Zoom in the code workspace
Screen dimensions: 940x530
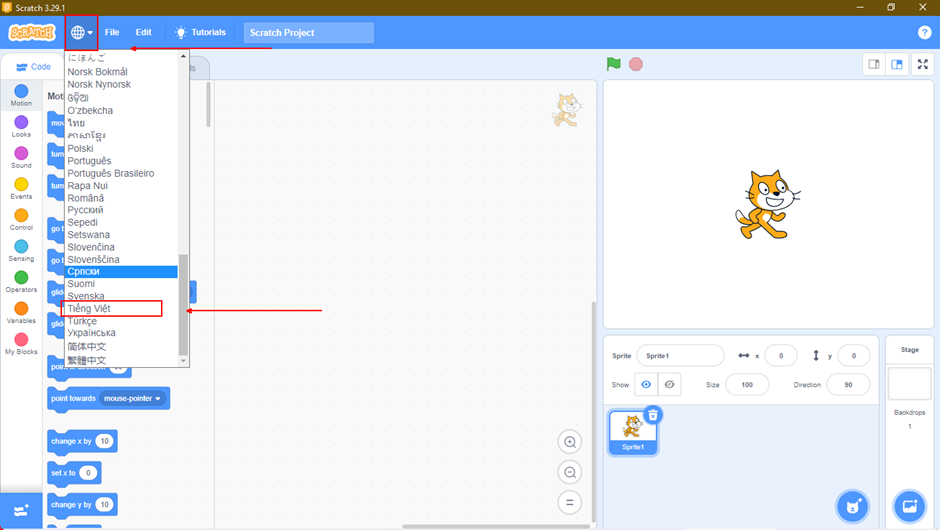[570, 442]
